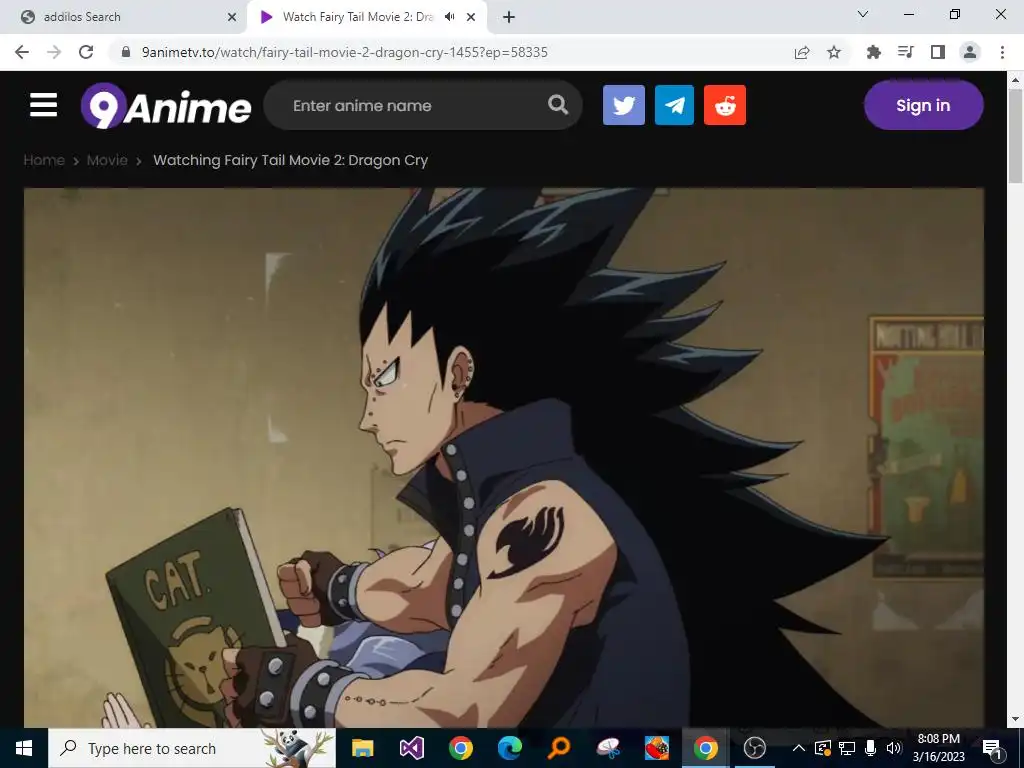Viewport: 1024px width, 768px height.
Task: Switch to the addilos Search tab
Action: click(124, 17)
